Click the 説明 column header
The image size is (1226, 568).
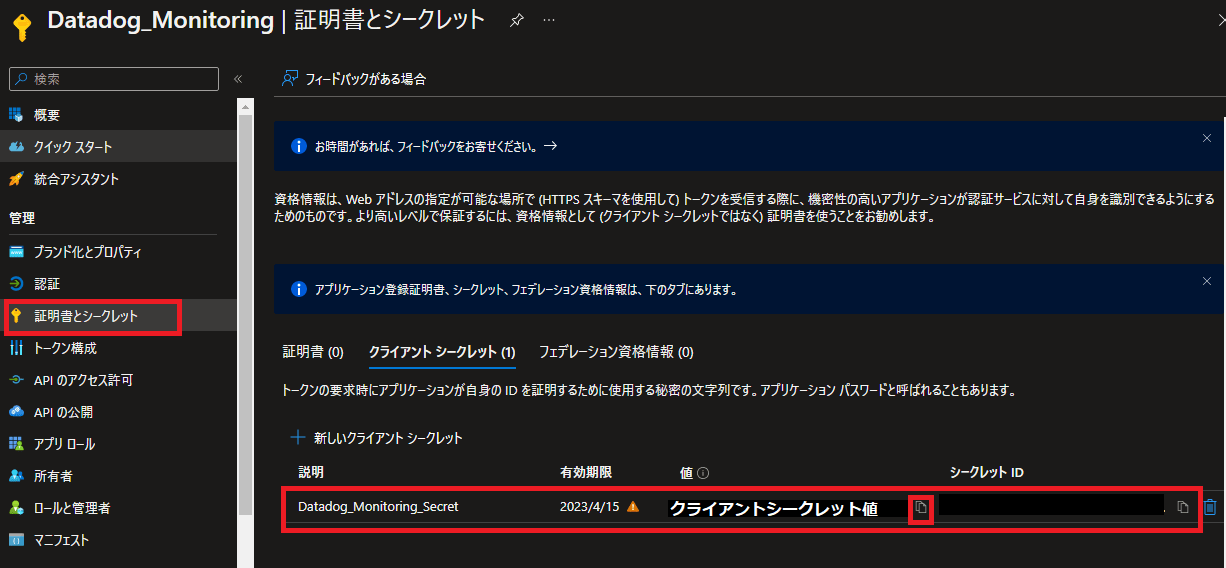pos(311,472)
